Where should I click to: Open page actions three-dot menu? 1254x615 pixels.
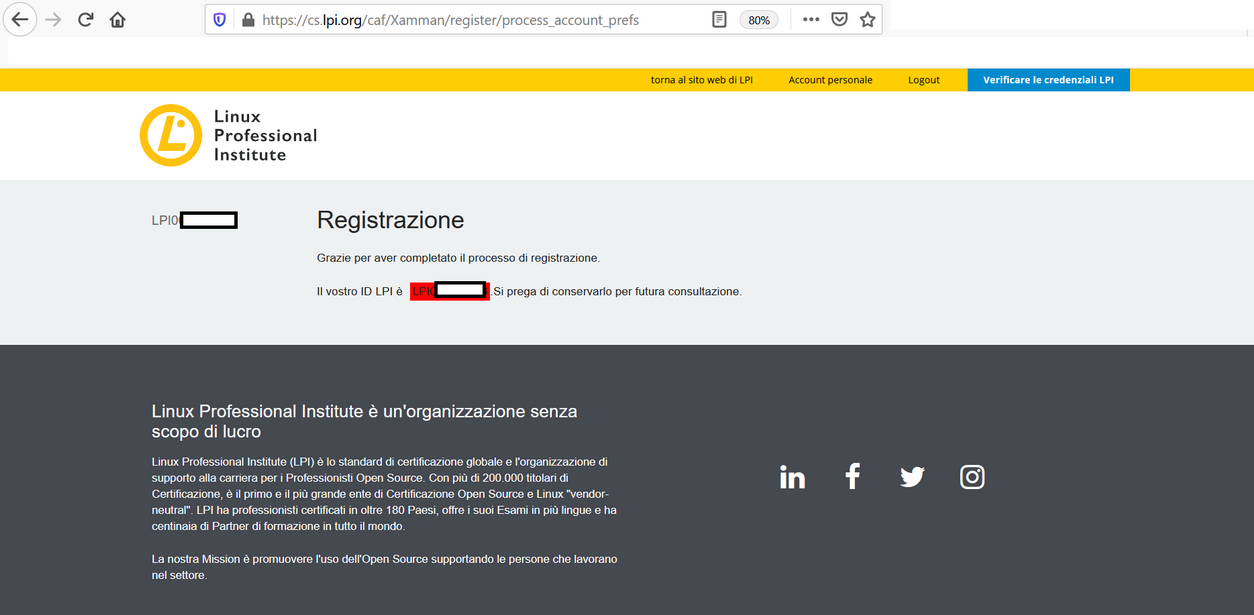pos(811,19)
